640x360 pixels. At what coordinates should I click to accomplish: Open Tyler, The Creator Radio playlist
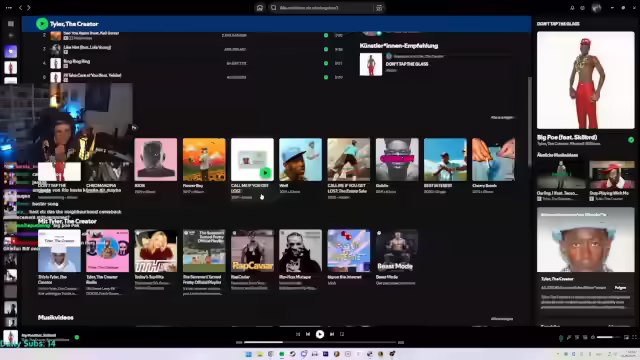pos(107,261)
